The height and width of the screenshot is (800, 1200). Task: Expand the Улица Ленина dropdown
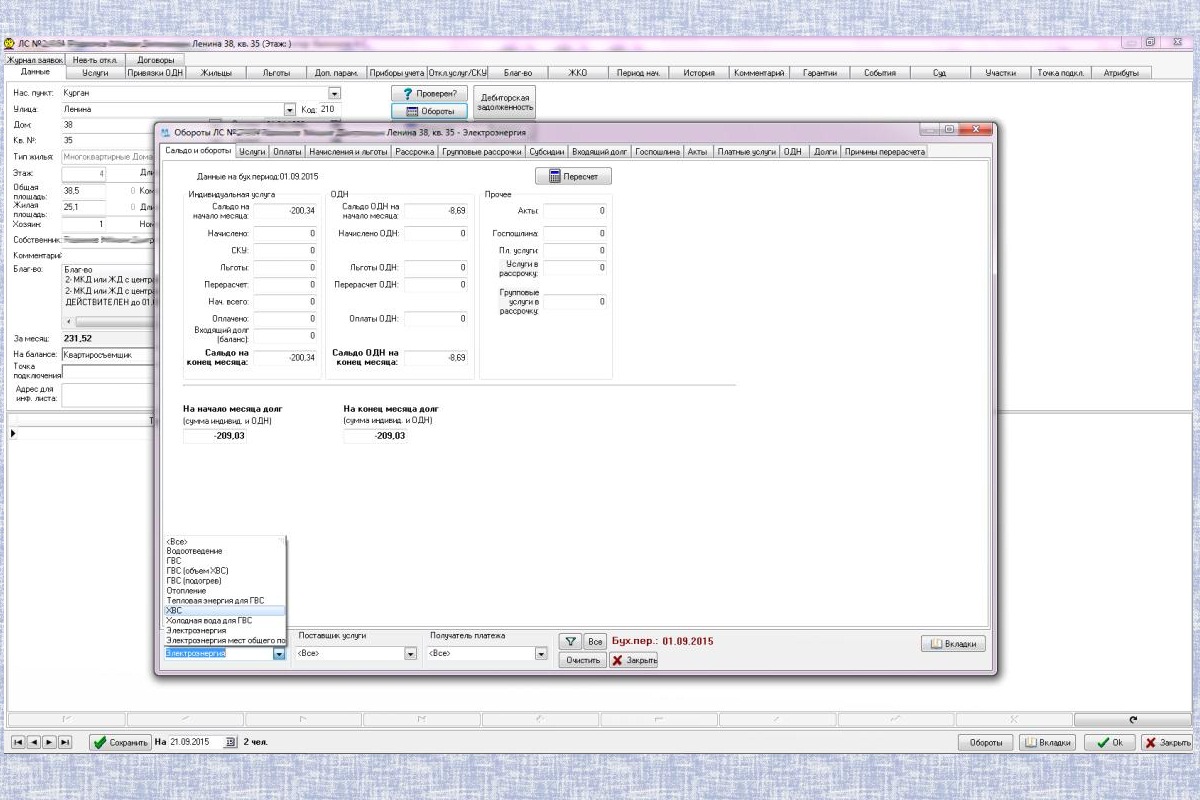pos(290,110)
